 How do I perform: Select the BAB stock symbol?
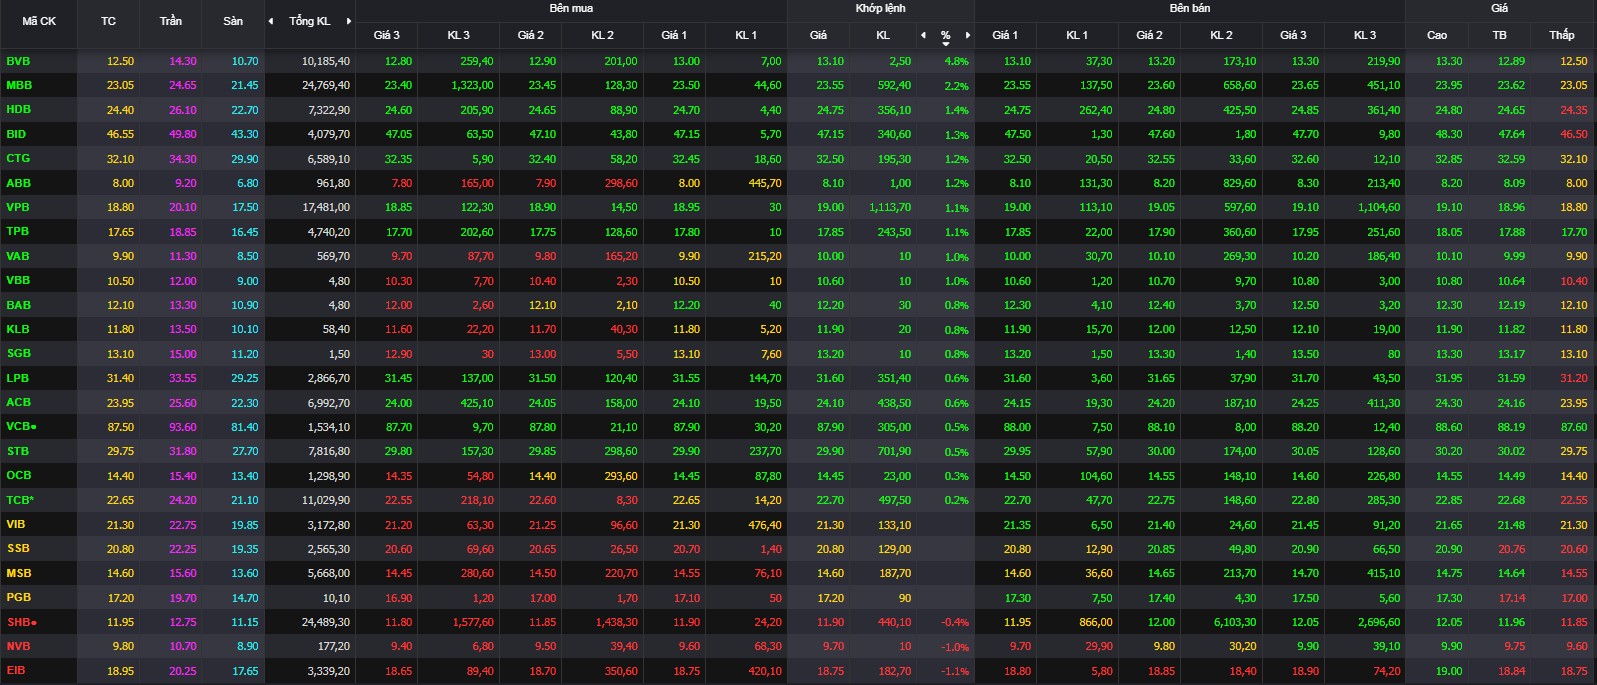[19, 305]
